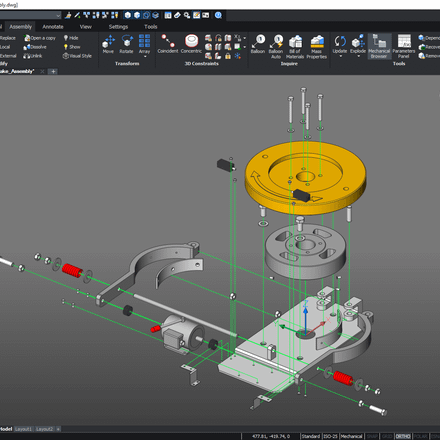Click the Unlink component icon
This screenshot has height=440, width=440.
[x=27, y=56]
